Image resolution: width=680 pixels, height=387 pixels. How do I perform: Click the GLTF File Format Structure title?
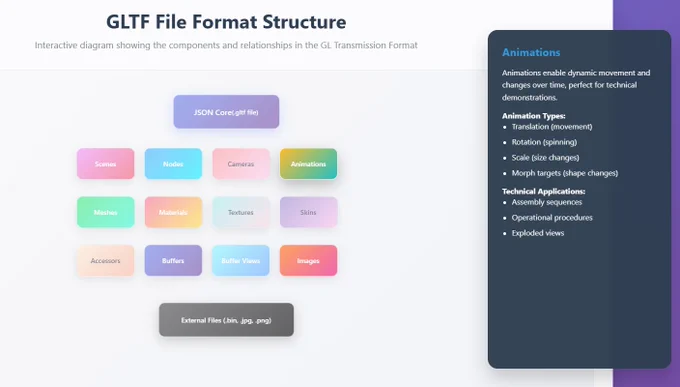pos(226,22)
